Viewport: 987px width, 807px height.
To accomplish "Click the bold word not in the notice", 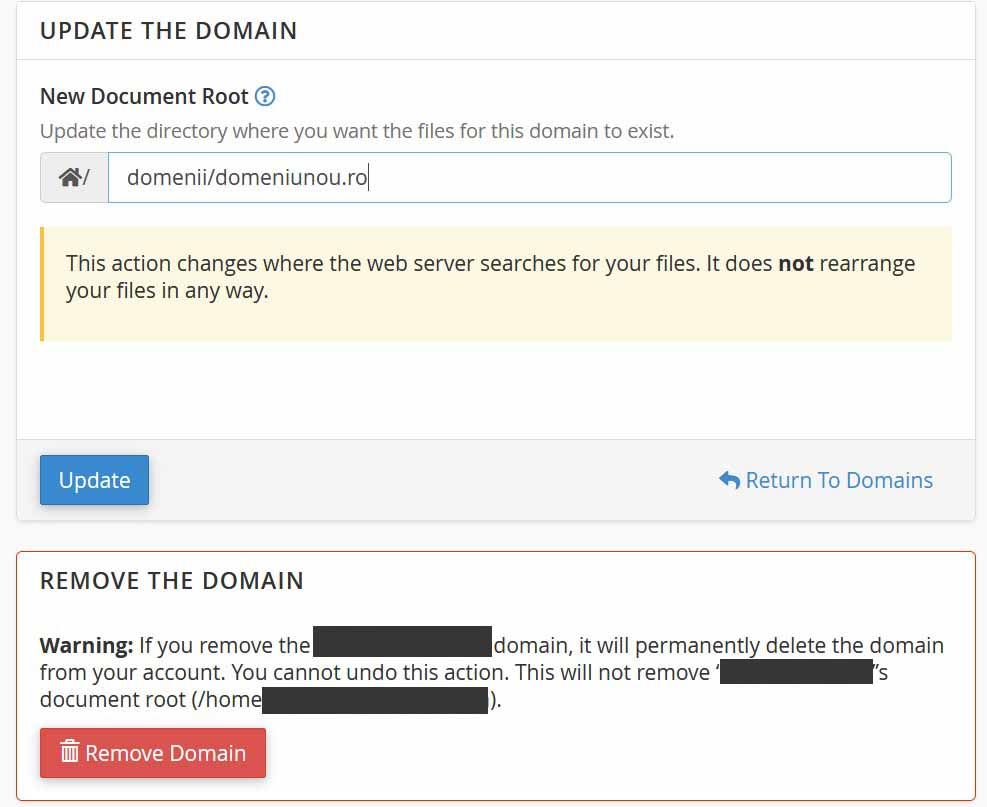I will (x=796, y=264).
